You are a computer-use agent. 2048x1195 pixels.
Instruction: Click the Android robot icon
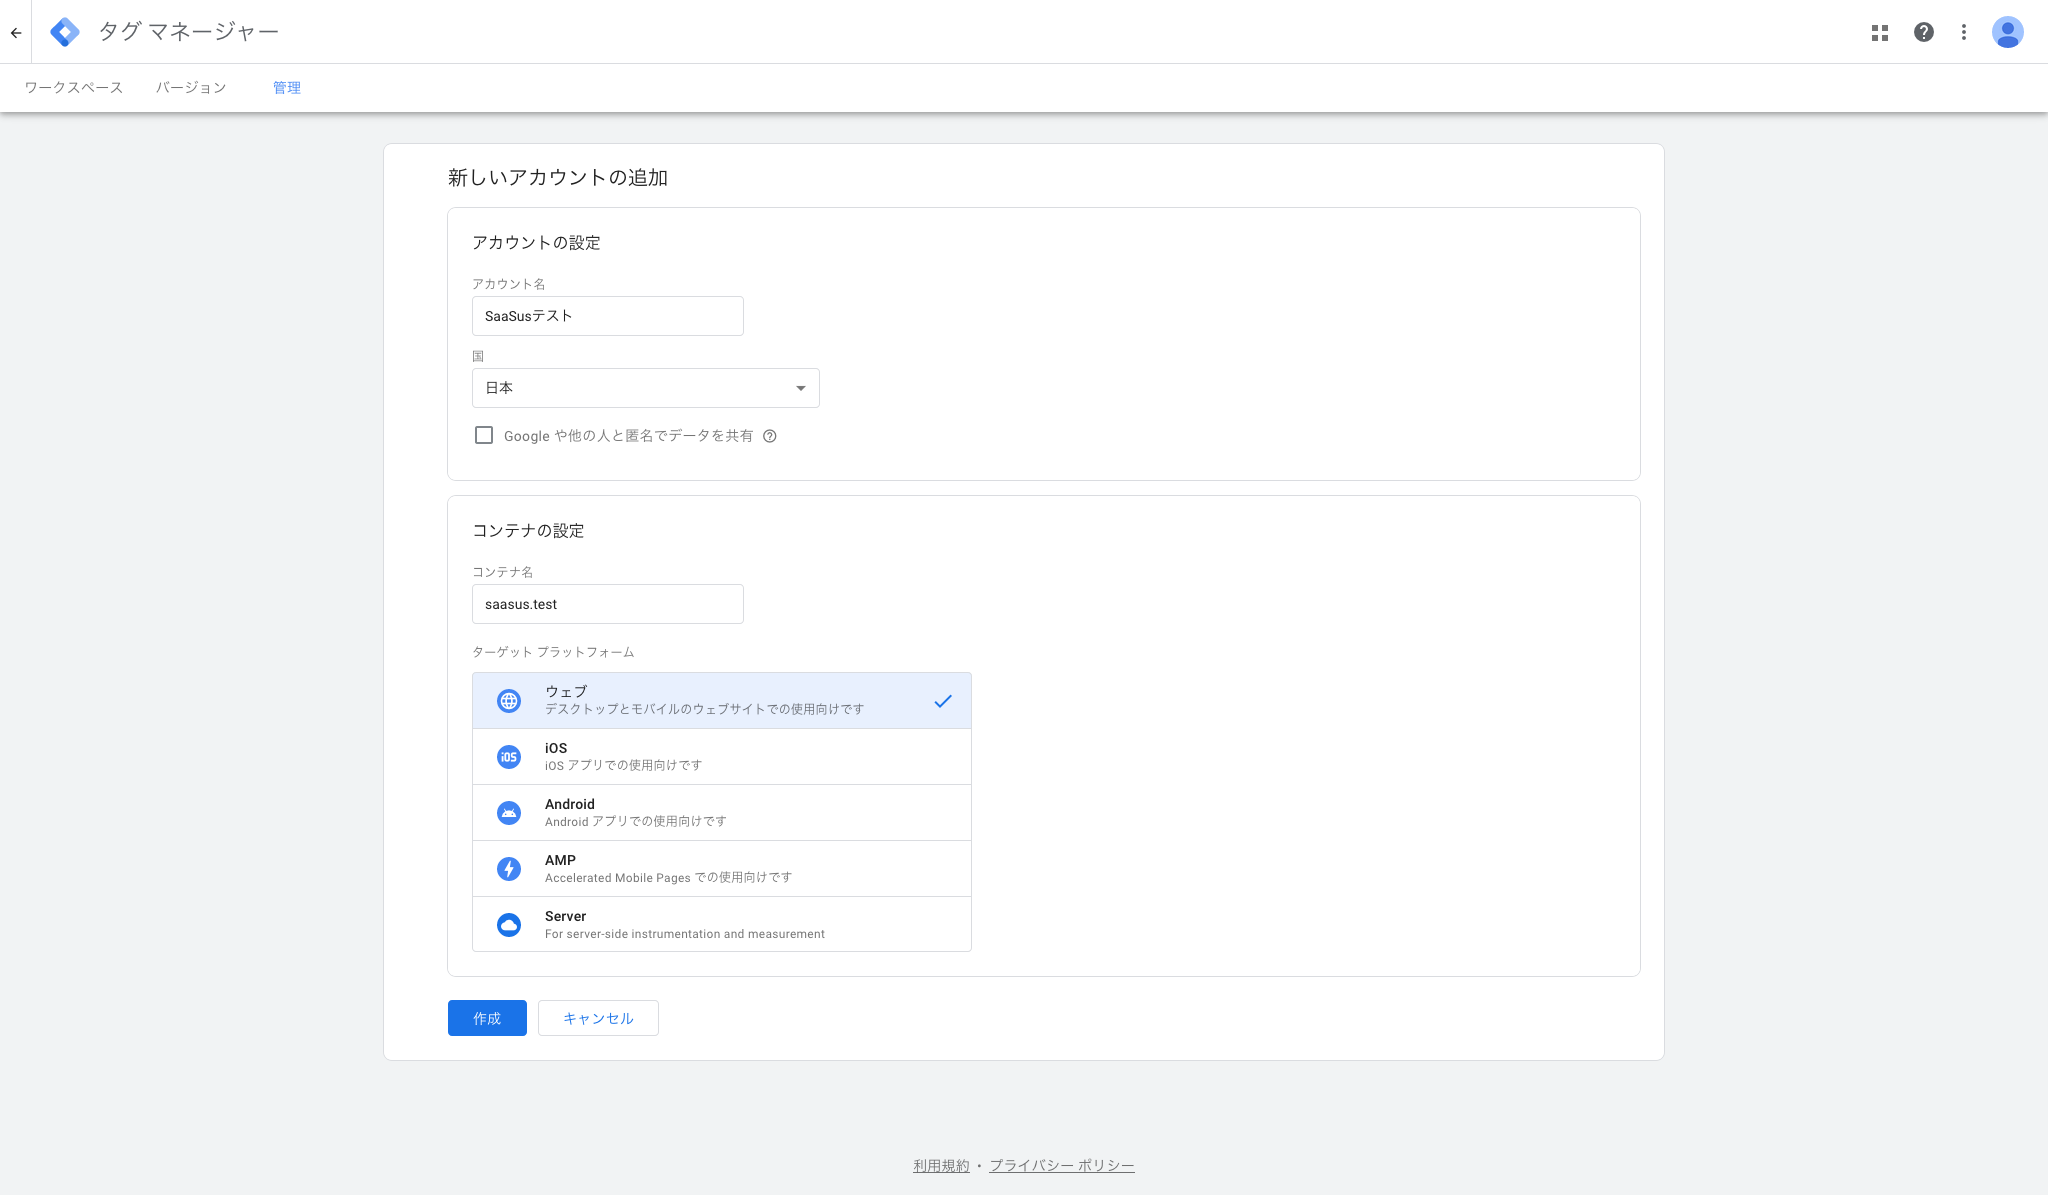[509, 813]
